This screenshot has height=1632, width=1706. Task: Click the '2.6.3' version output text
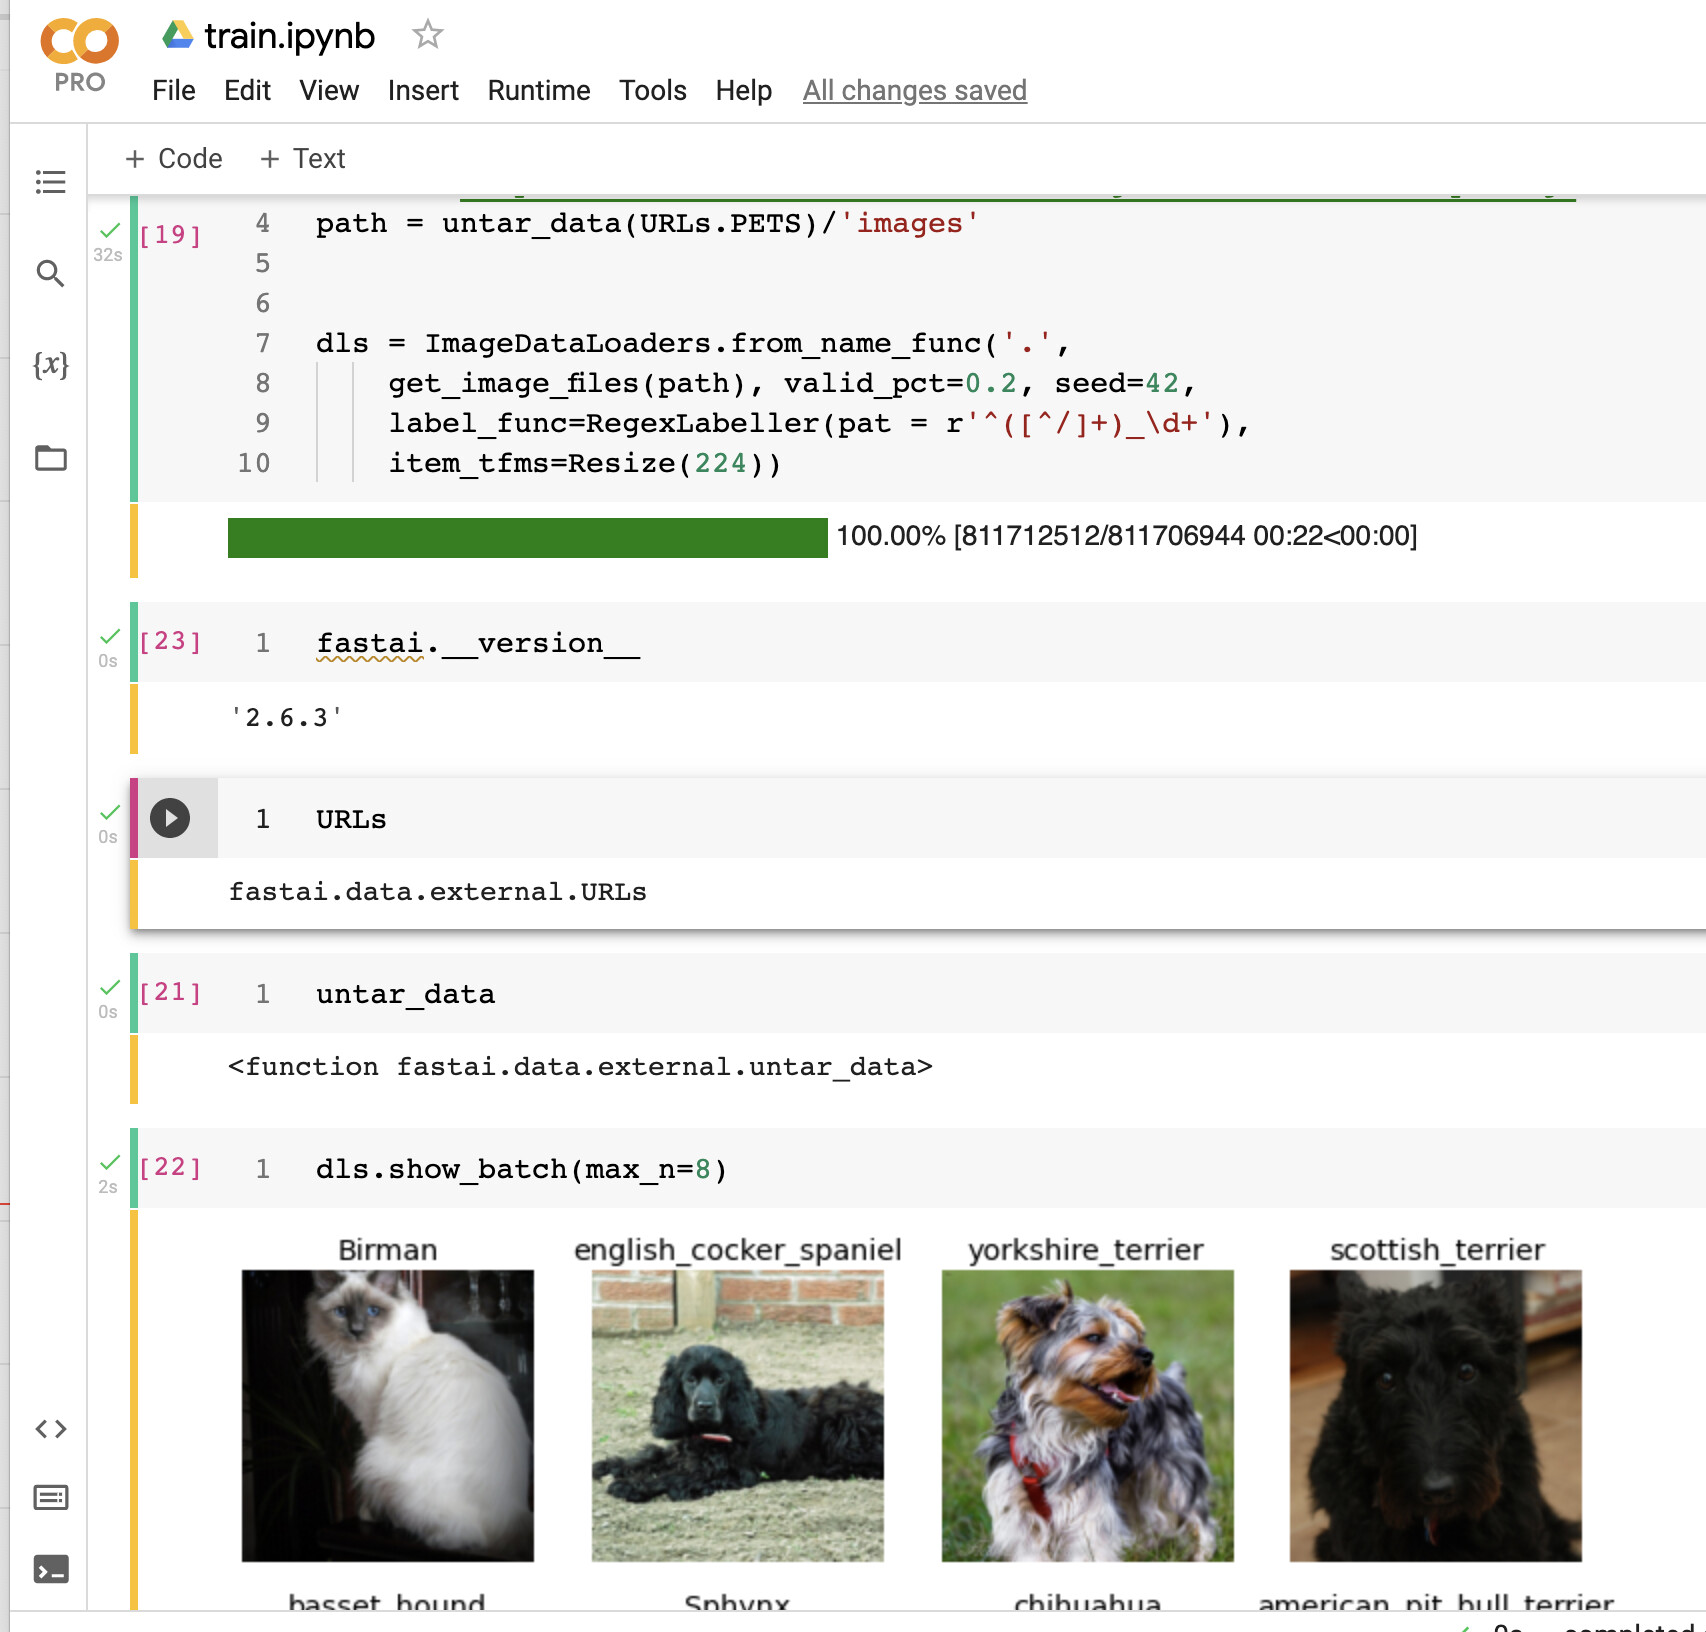[286, 718]
